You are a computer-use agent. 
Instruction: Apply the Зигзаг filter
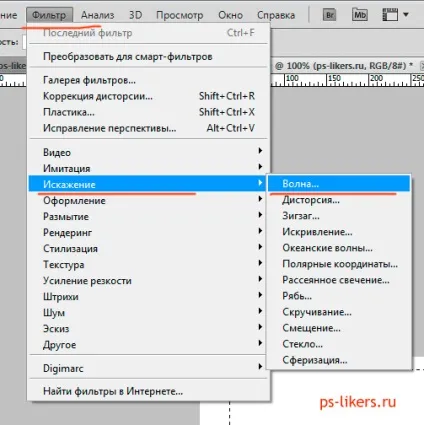coord(339,216)
